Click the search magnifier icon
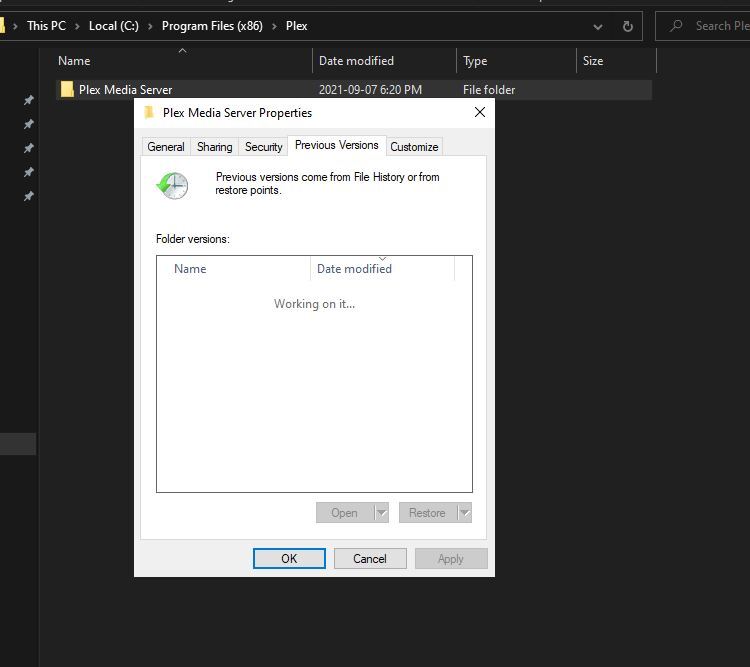The image size is (750, 667). (x=676, y=25)
